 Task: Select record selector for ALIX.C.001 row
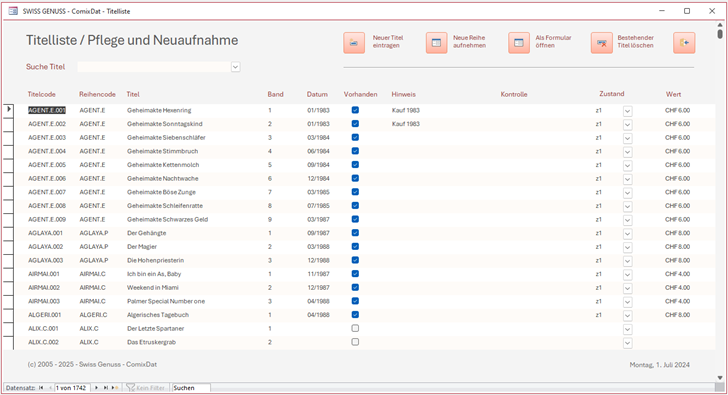(x=8, y=329)
